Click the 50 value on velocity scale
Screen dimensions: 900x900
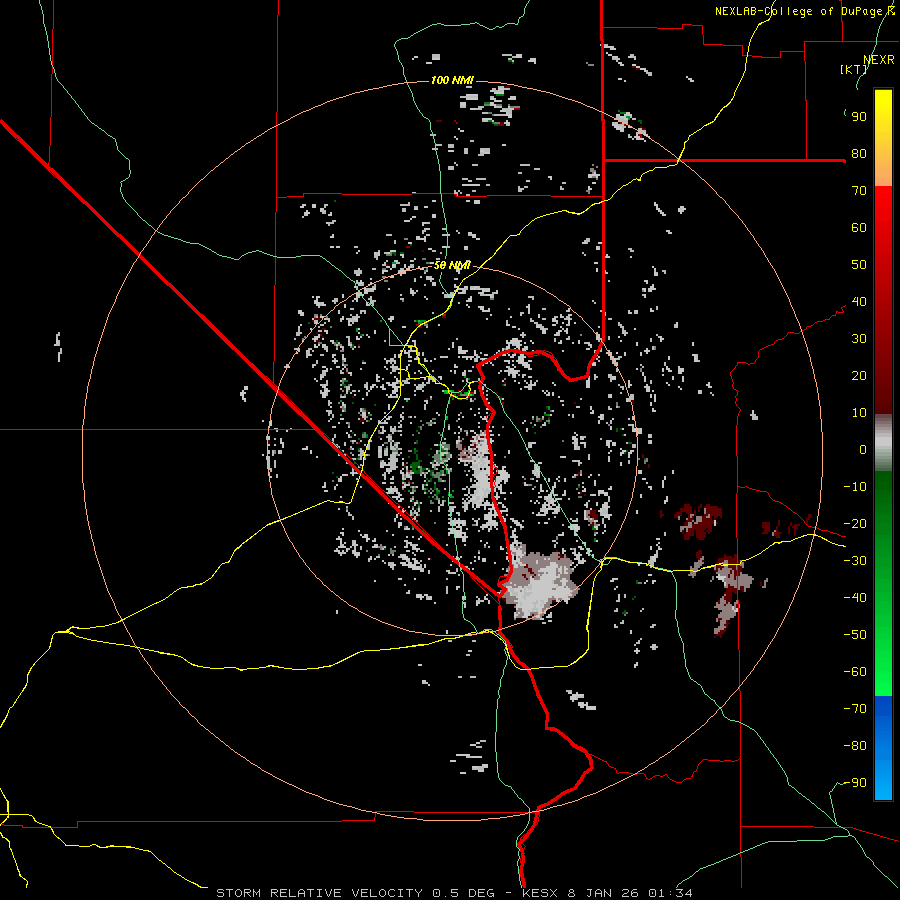[859, 265]
